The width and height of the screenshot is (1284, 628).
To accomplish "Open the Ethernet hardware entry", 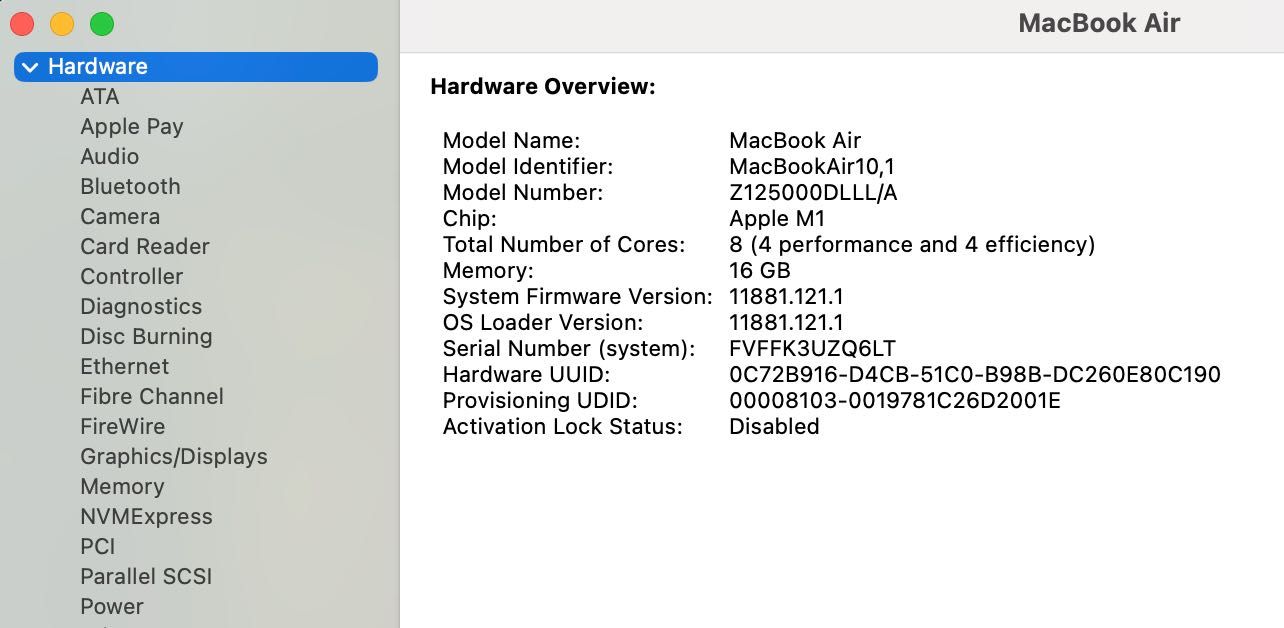I will click(x=125, y=367).
